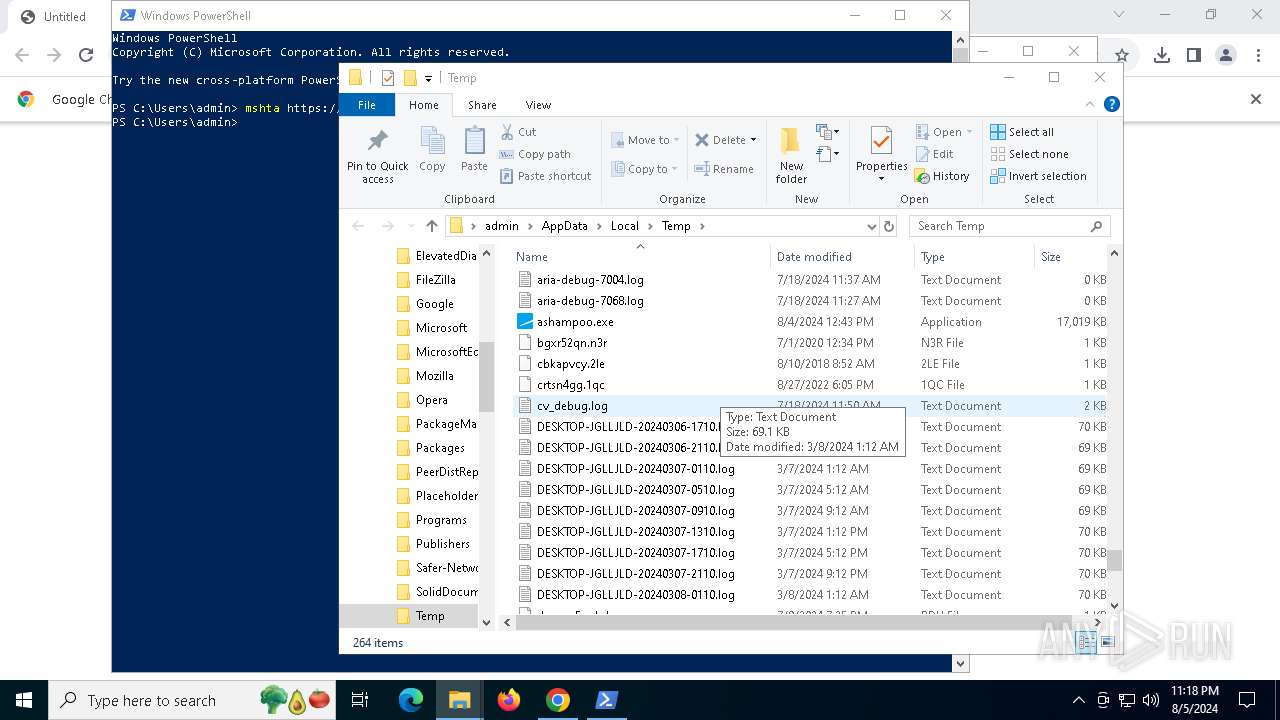Click the Refresh button beside address bar

coord(888,226)
